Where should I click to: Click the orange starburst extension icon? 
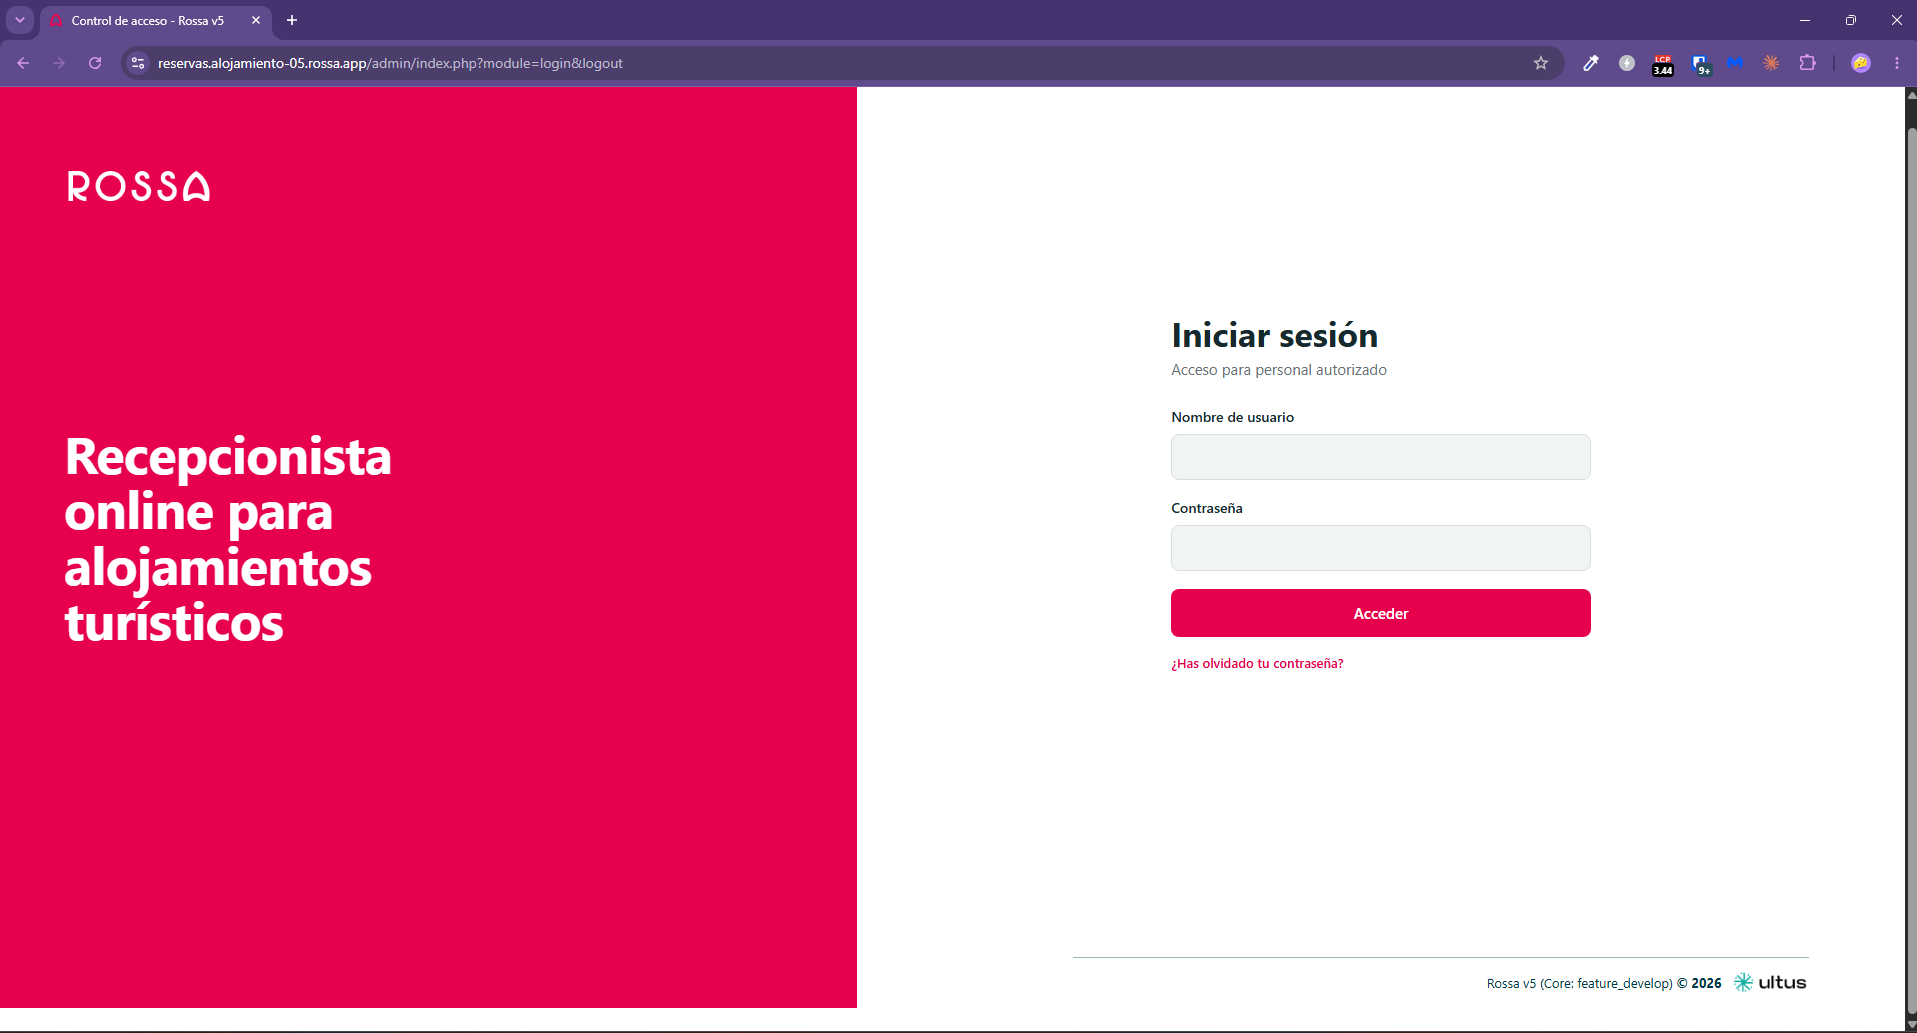[1771, 63]
